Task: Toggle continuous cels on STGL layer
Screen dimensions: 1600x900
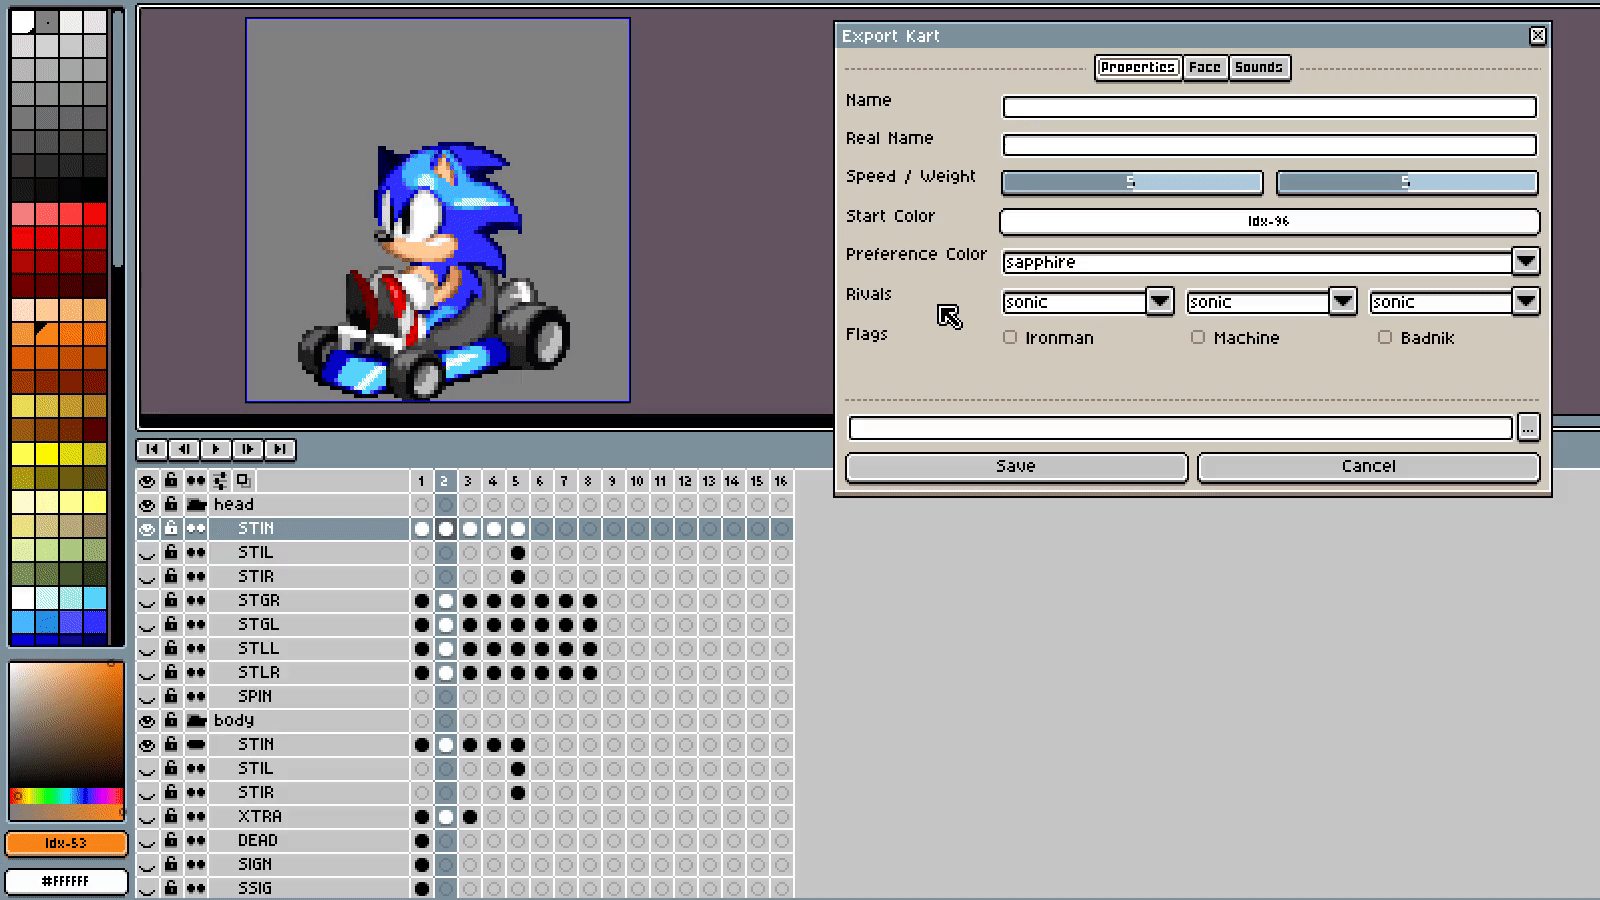Action: 196,625
